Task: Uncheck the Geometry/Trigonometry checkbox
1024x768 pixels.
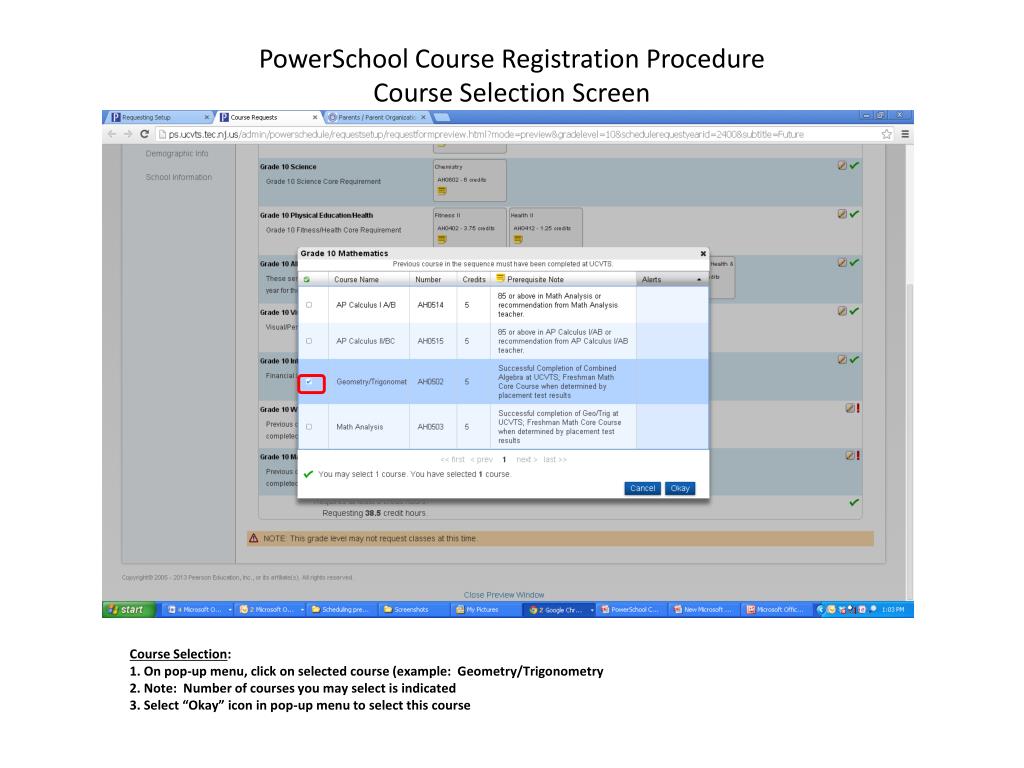Action: pyautogui.click(x=309, y=382)
